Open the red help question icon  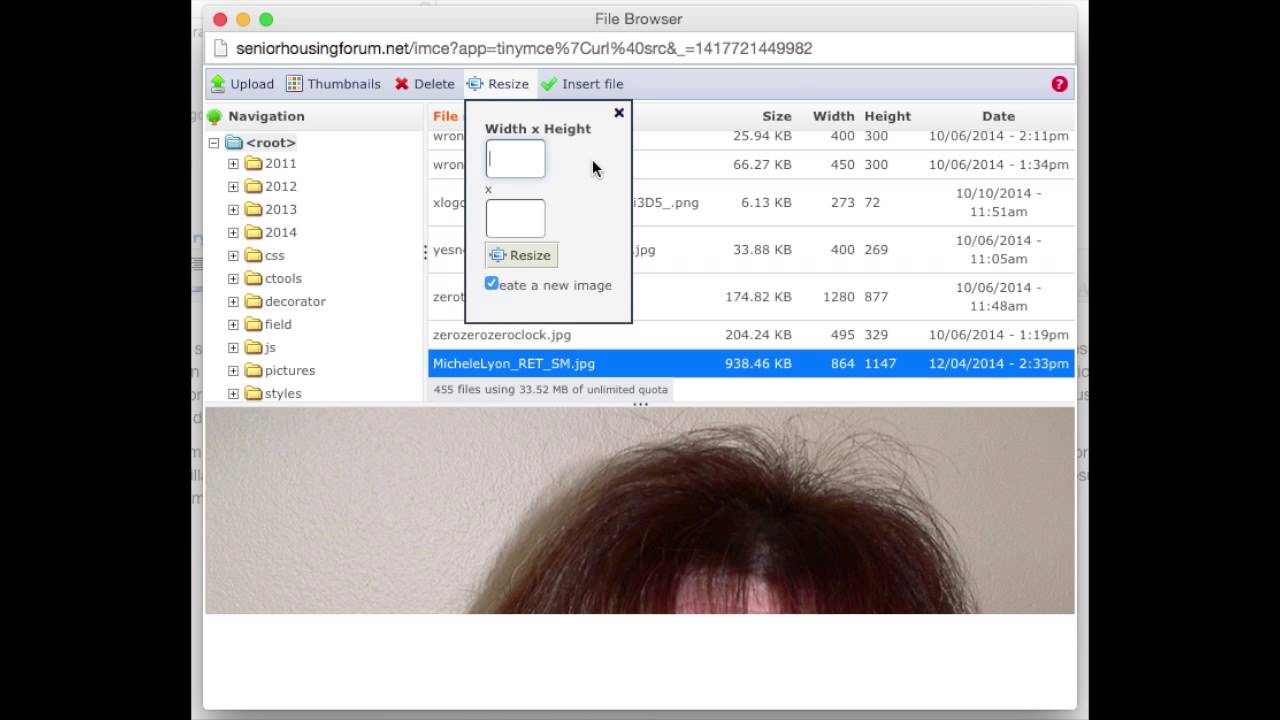point(1060,84)
